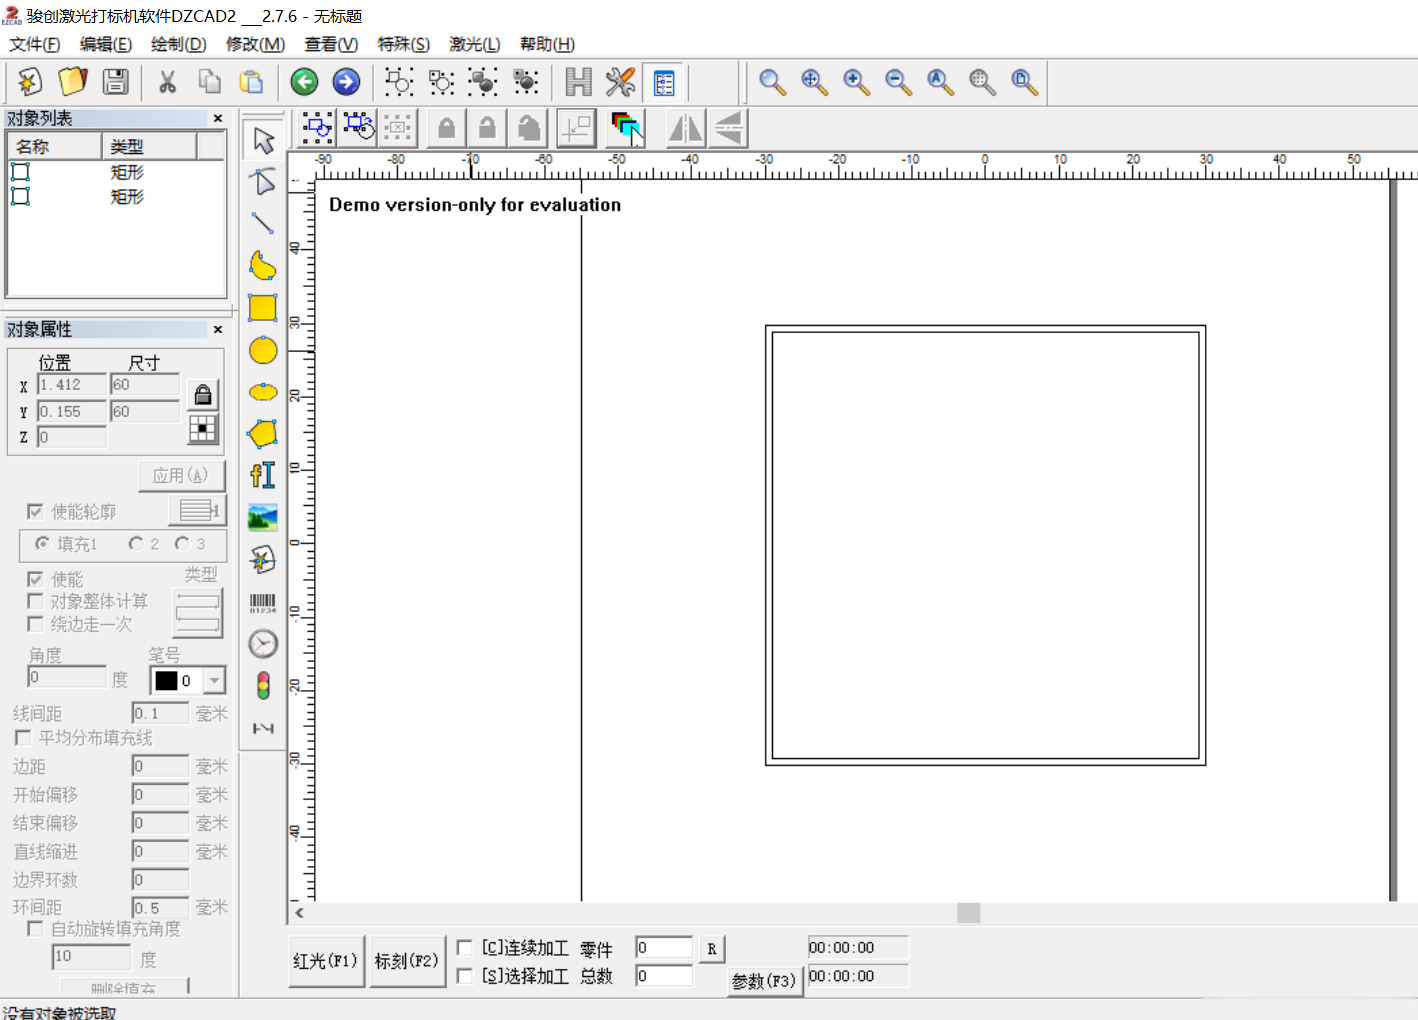Select the Rectangle drawing tool
1418x1020 pixels.
[x=263, y=308]
